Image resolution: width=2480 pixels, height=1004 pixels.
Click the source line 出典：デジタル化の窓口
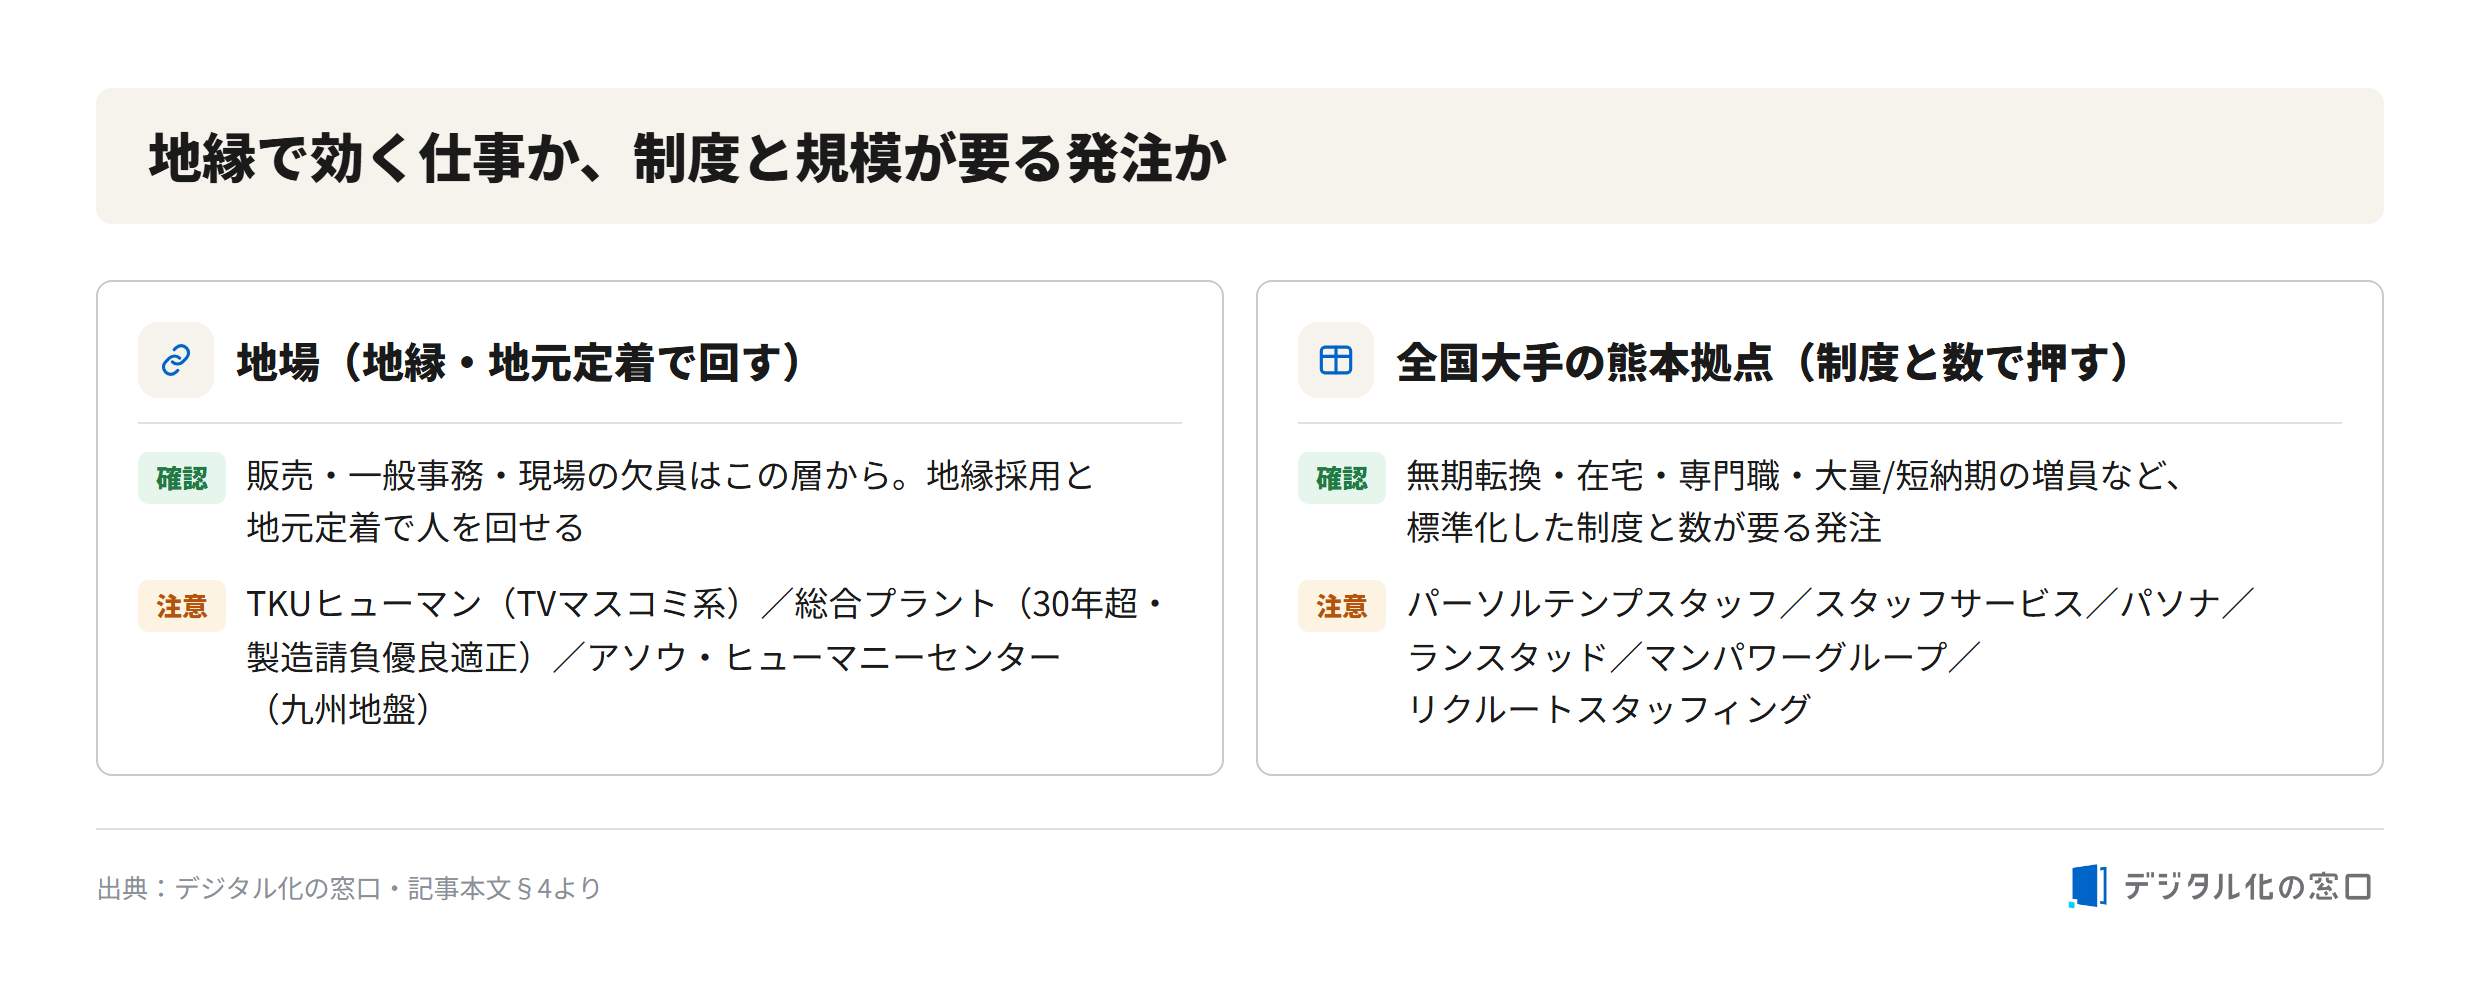click(349, 888)
